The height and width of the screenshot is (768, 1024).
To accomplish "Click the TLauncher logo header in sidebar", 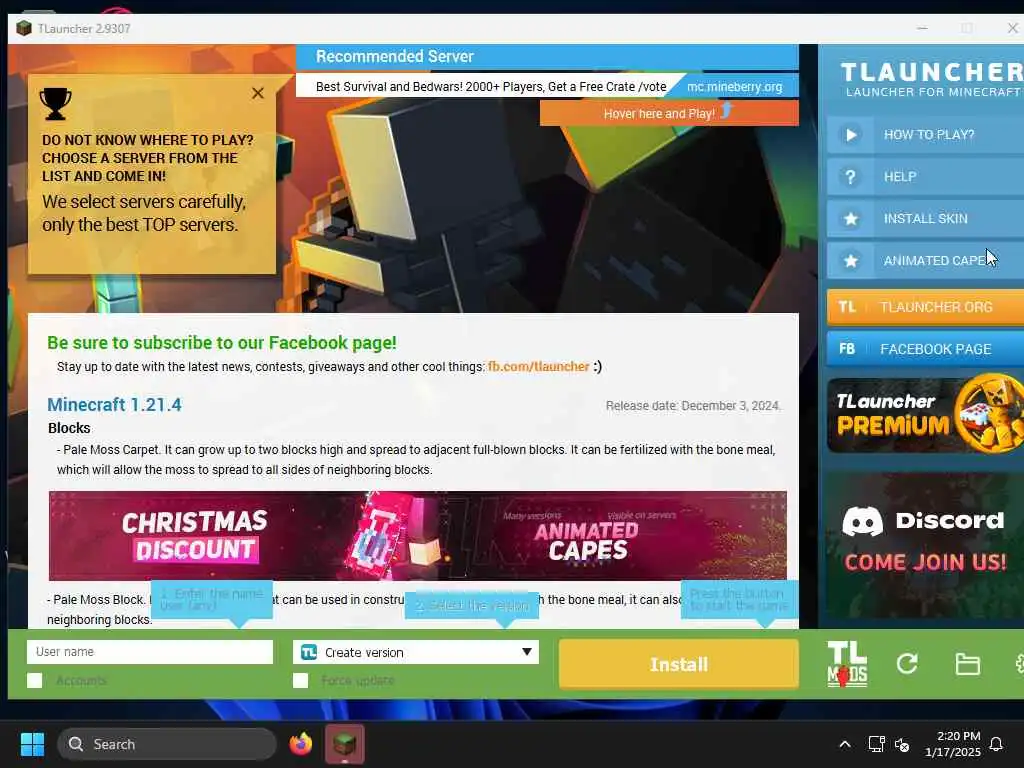I will 932,79.
